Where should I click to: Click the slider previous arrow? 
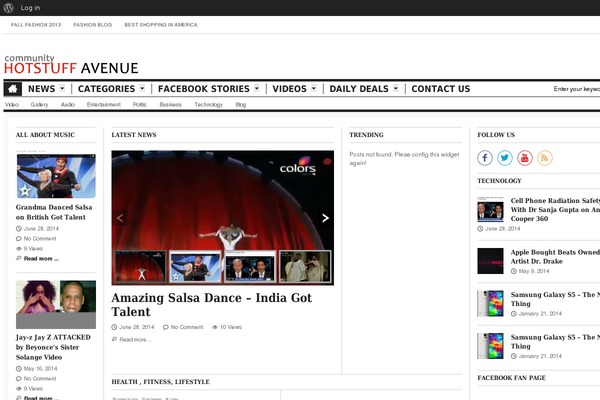pos(120,218)
